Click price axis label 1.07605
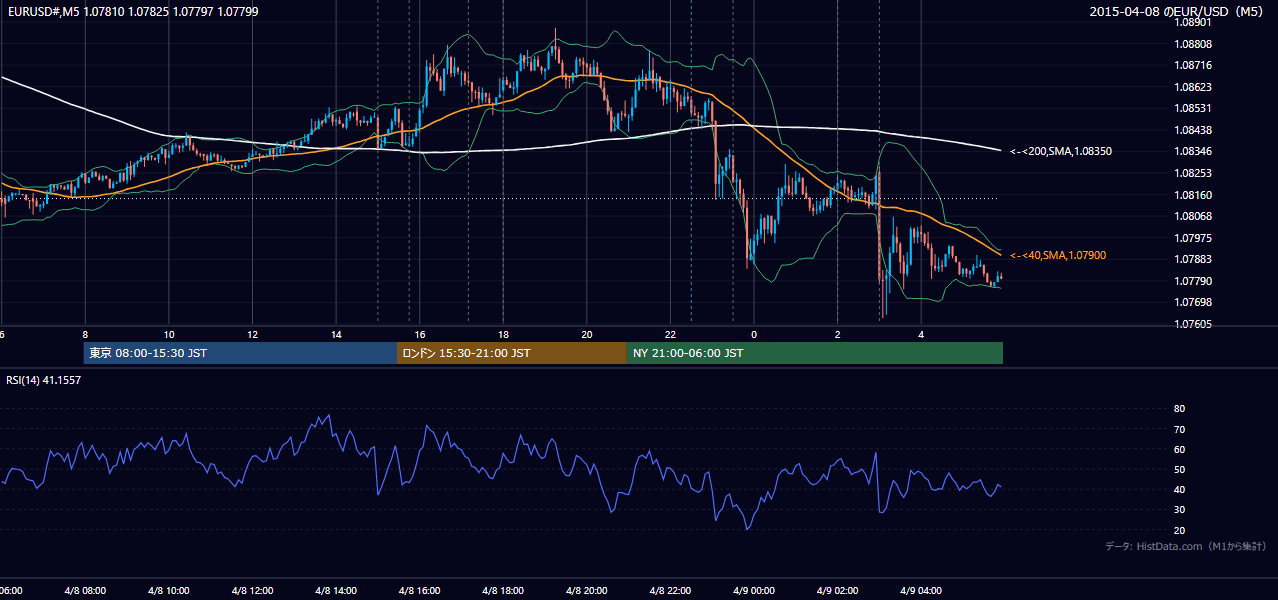Viewport: 1278px width, 600px height. pyautogui.click(x=1193, y=324)
